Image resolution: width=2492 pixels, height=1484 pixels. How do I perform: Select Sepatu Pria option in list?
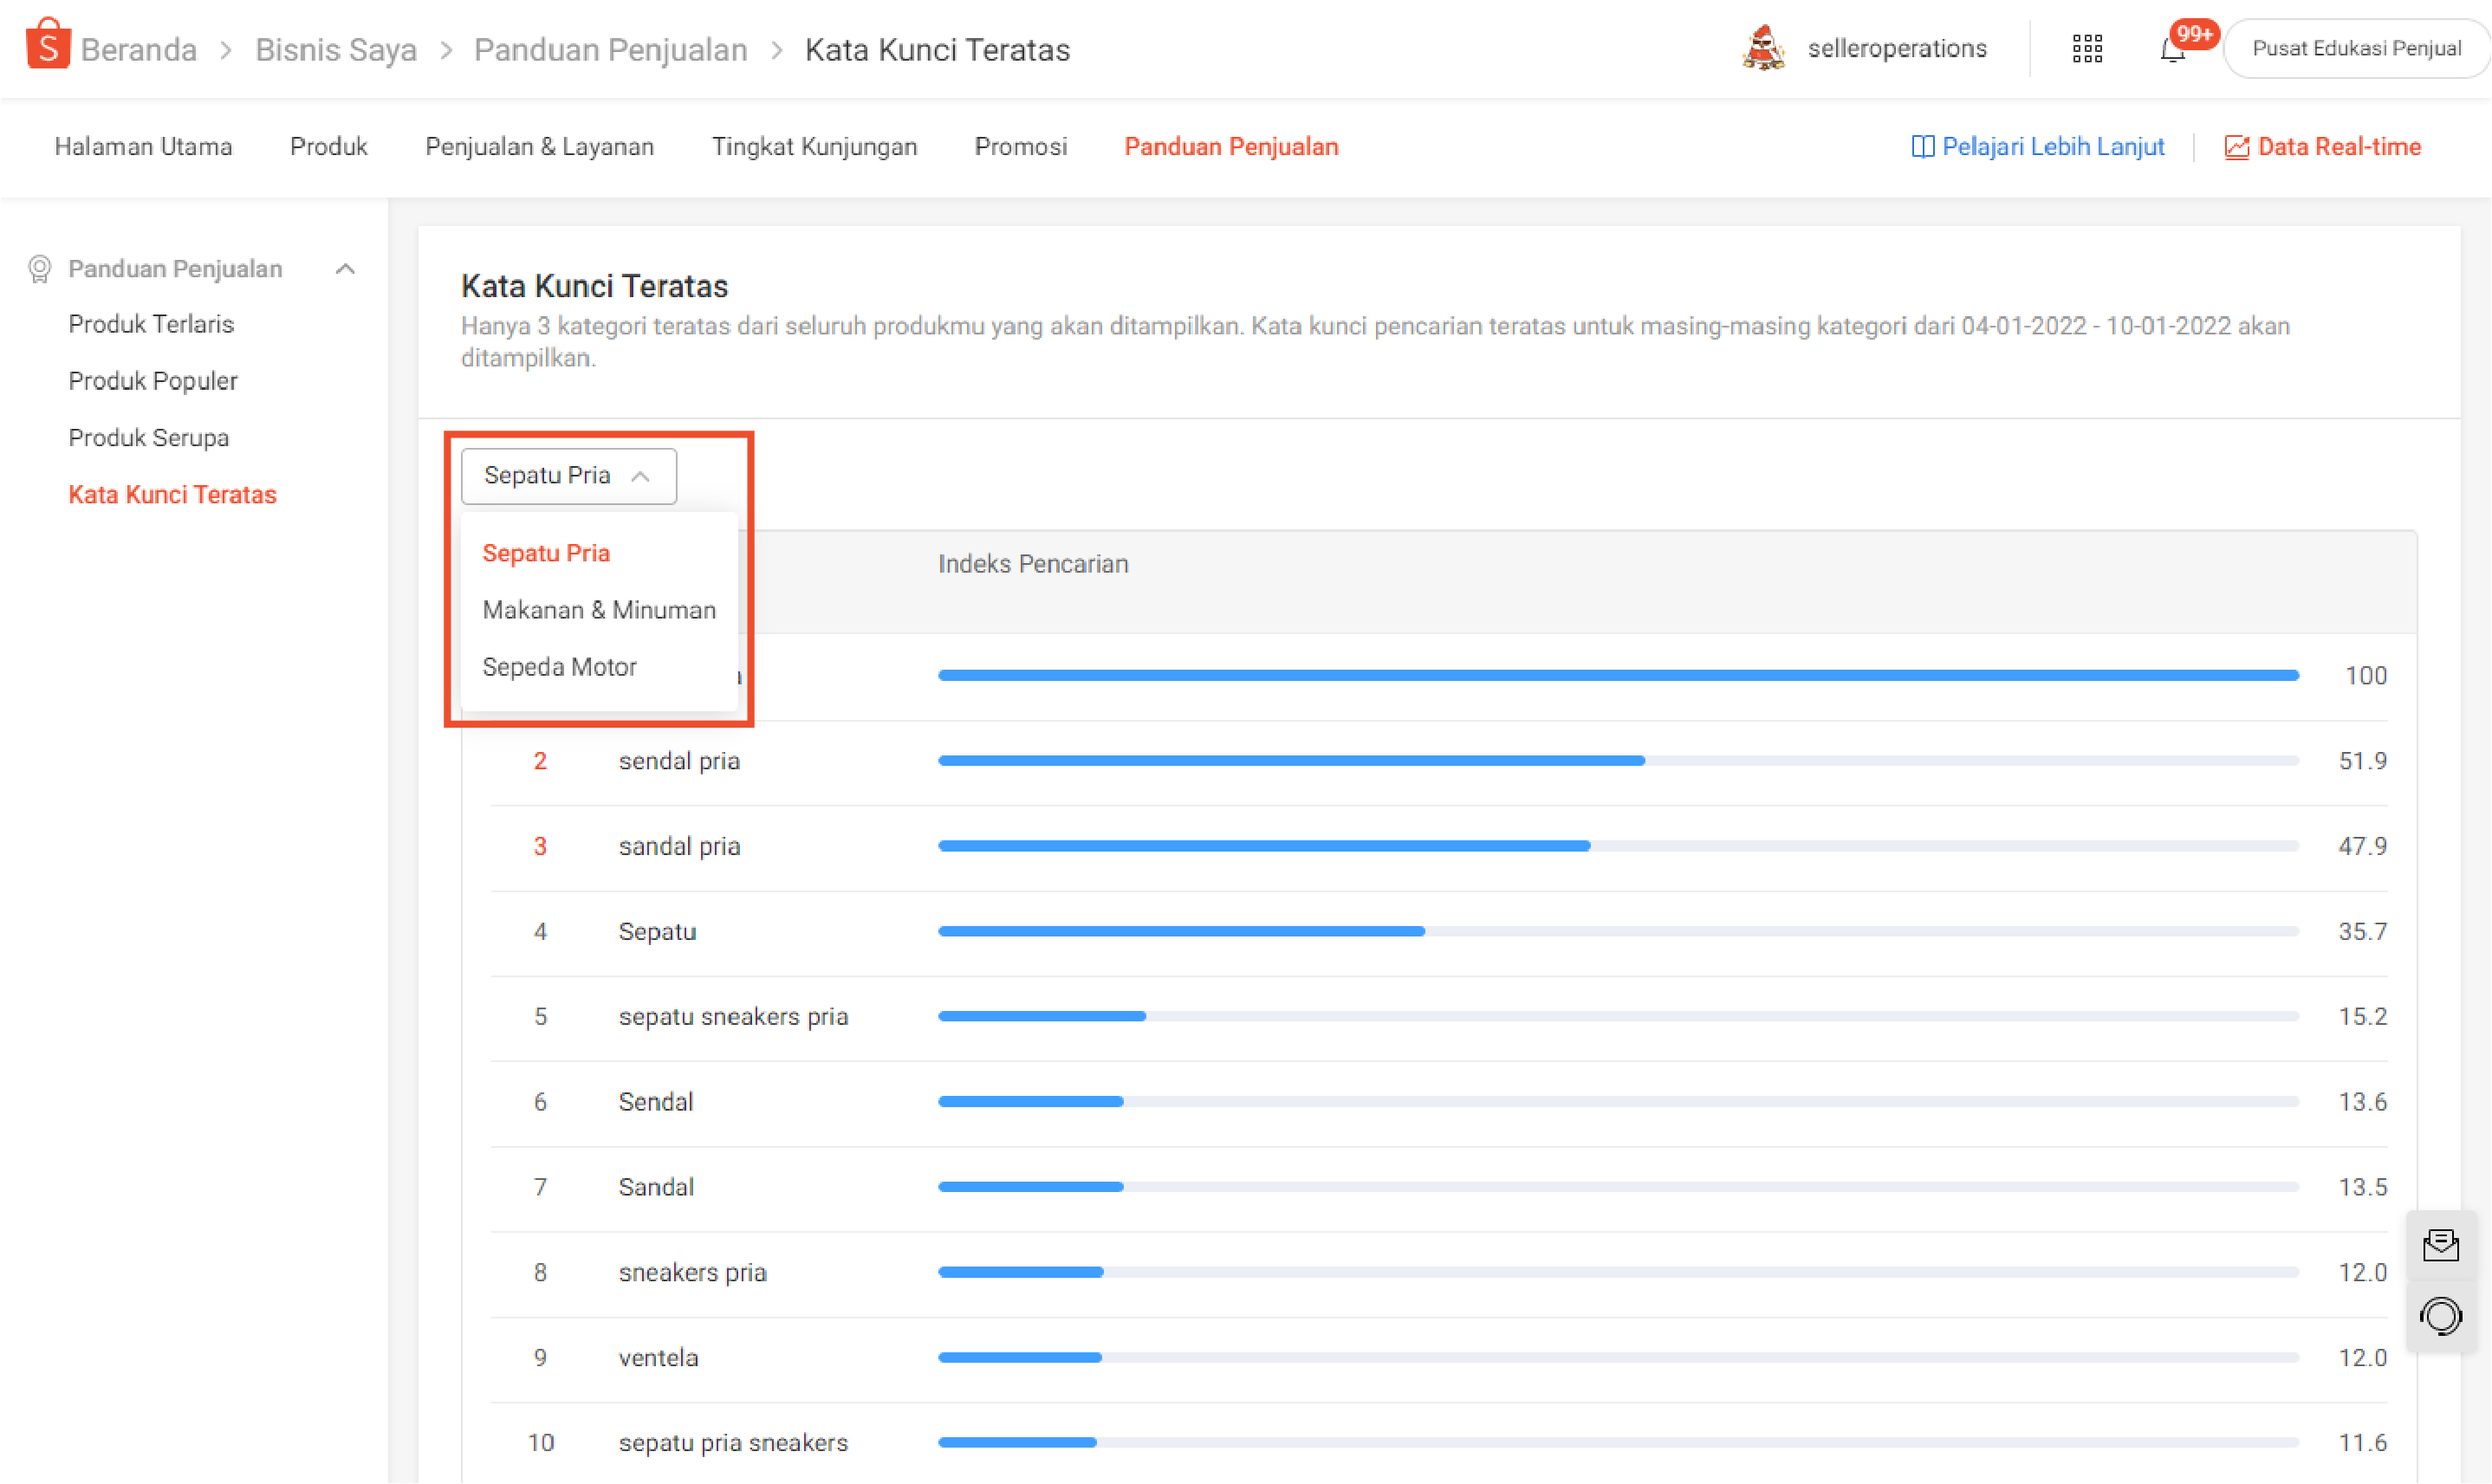coord(546,553)
